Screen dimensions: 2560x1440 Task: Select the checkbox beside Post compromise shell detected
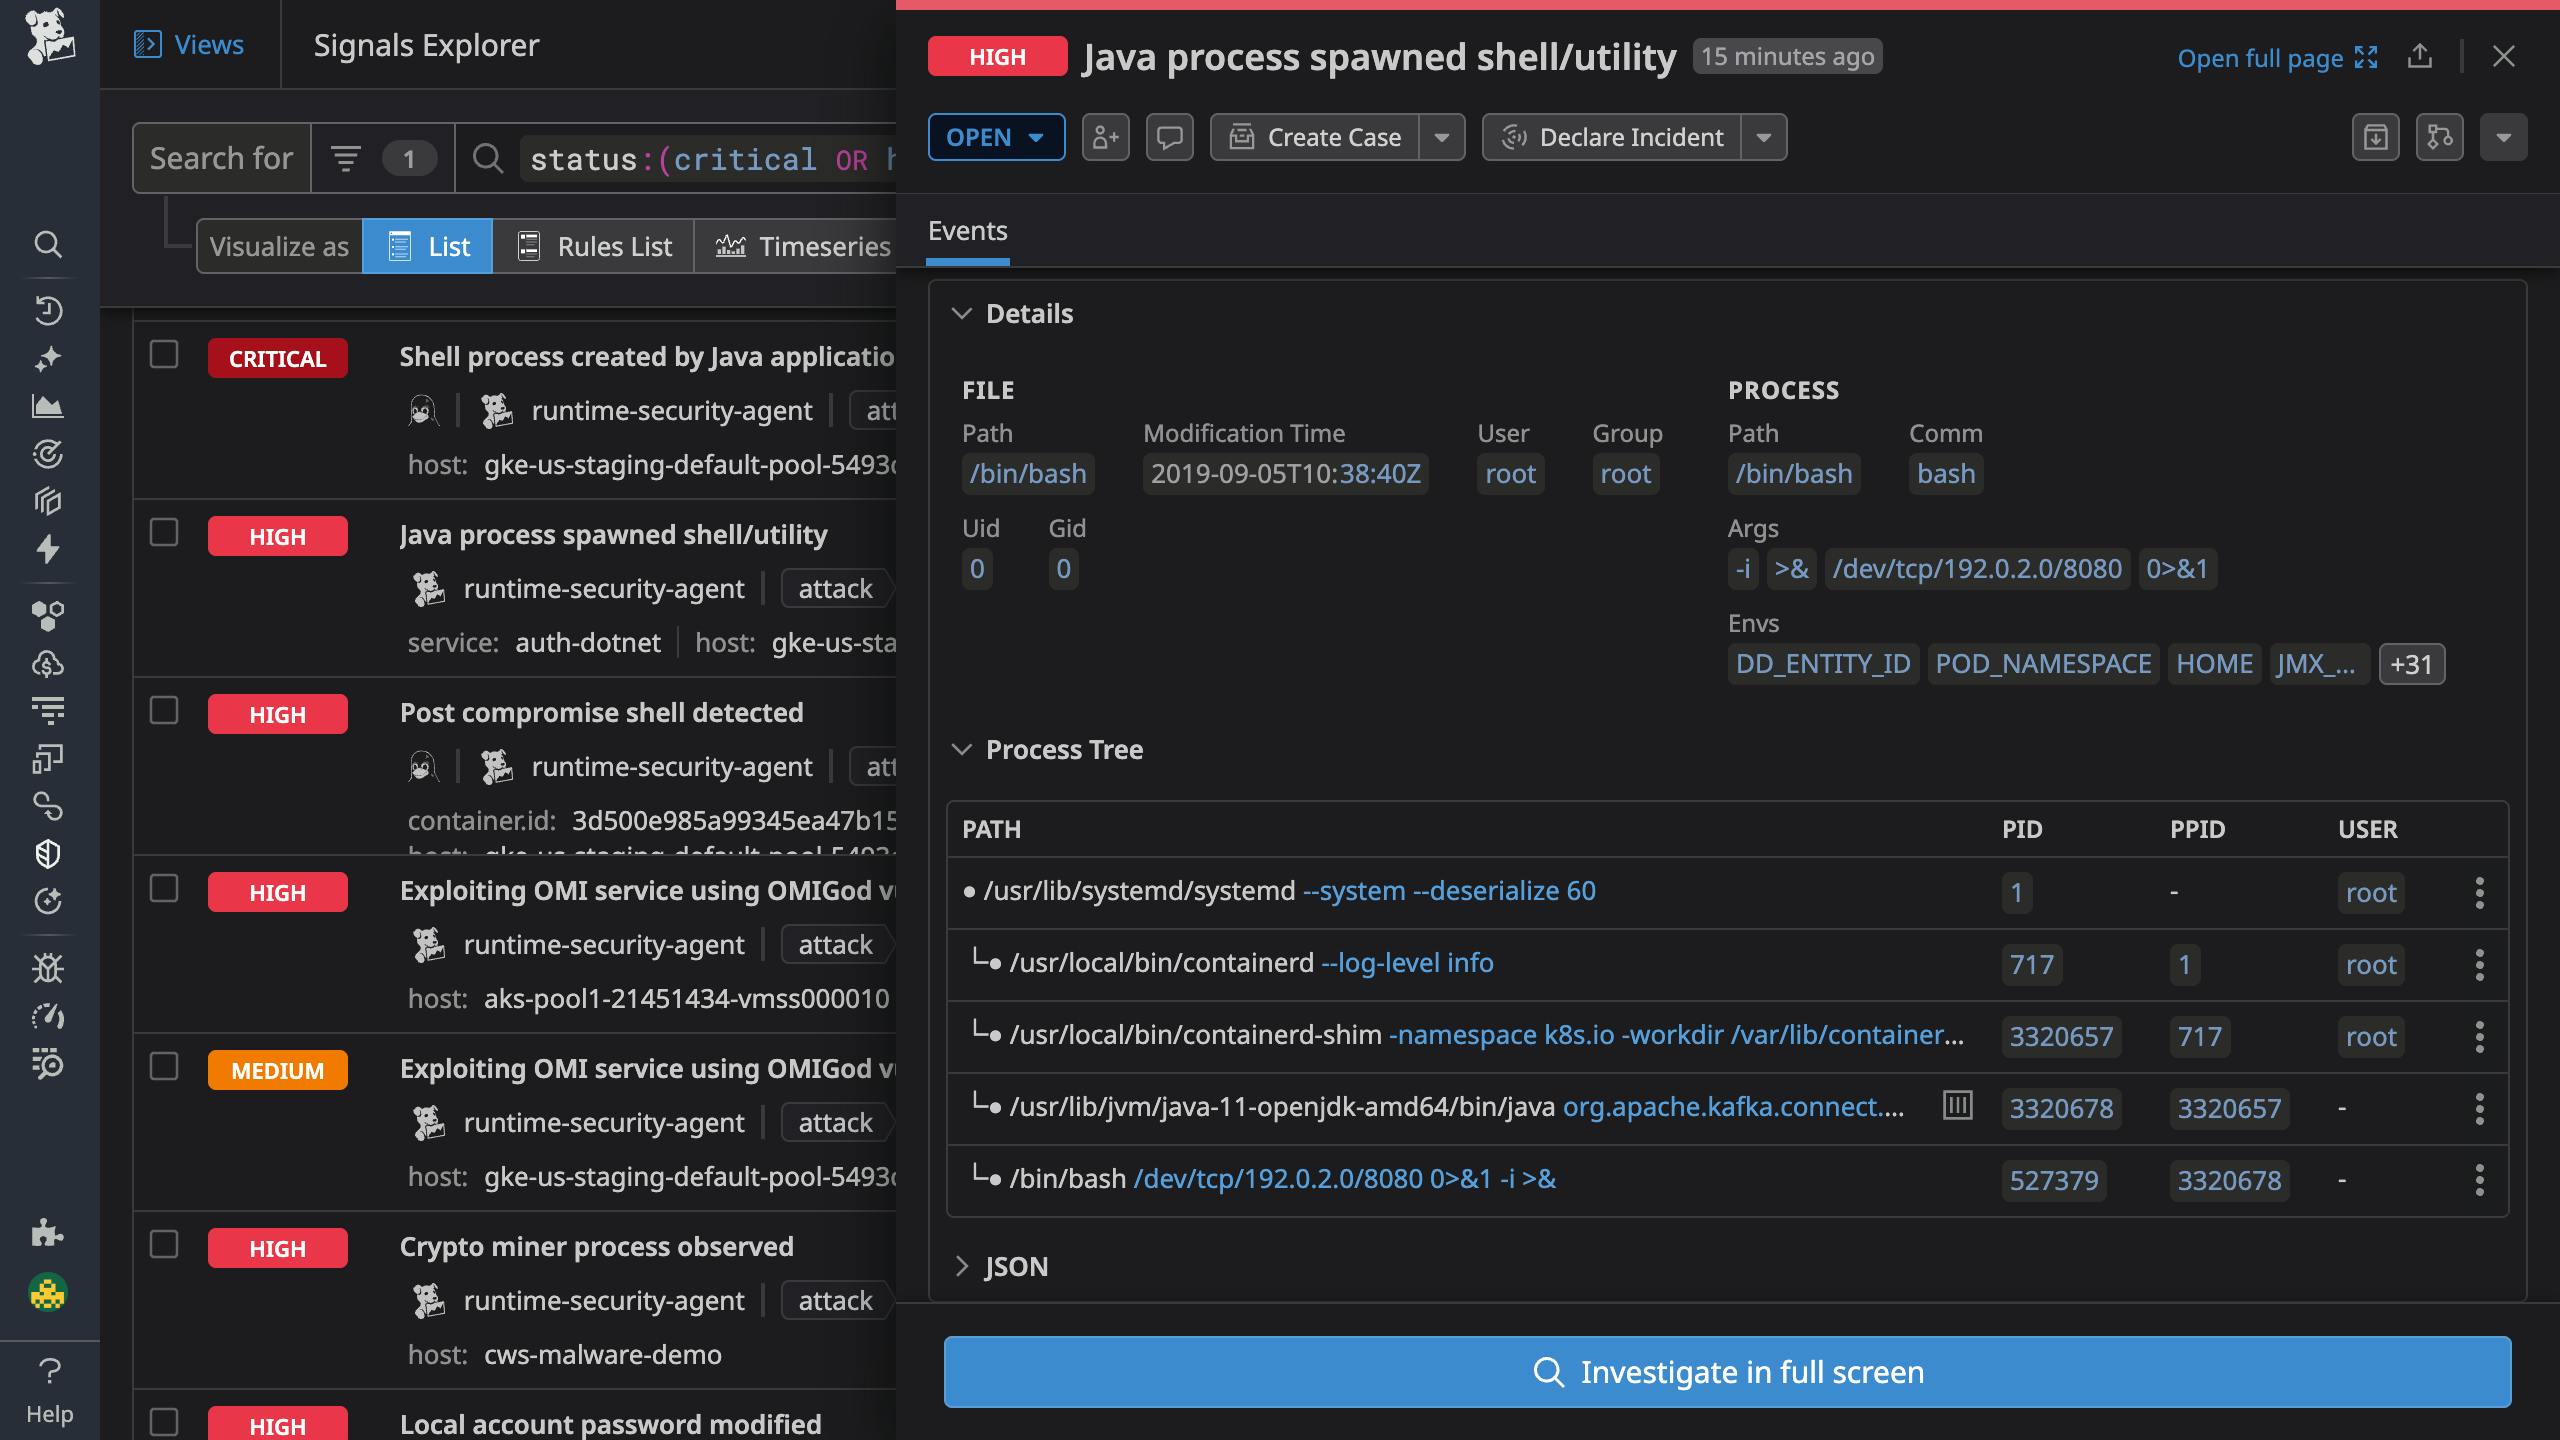(164, 711)
